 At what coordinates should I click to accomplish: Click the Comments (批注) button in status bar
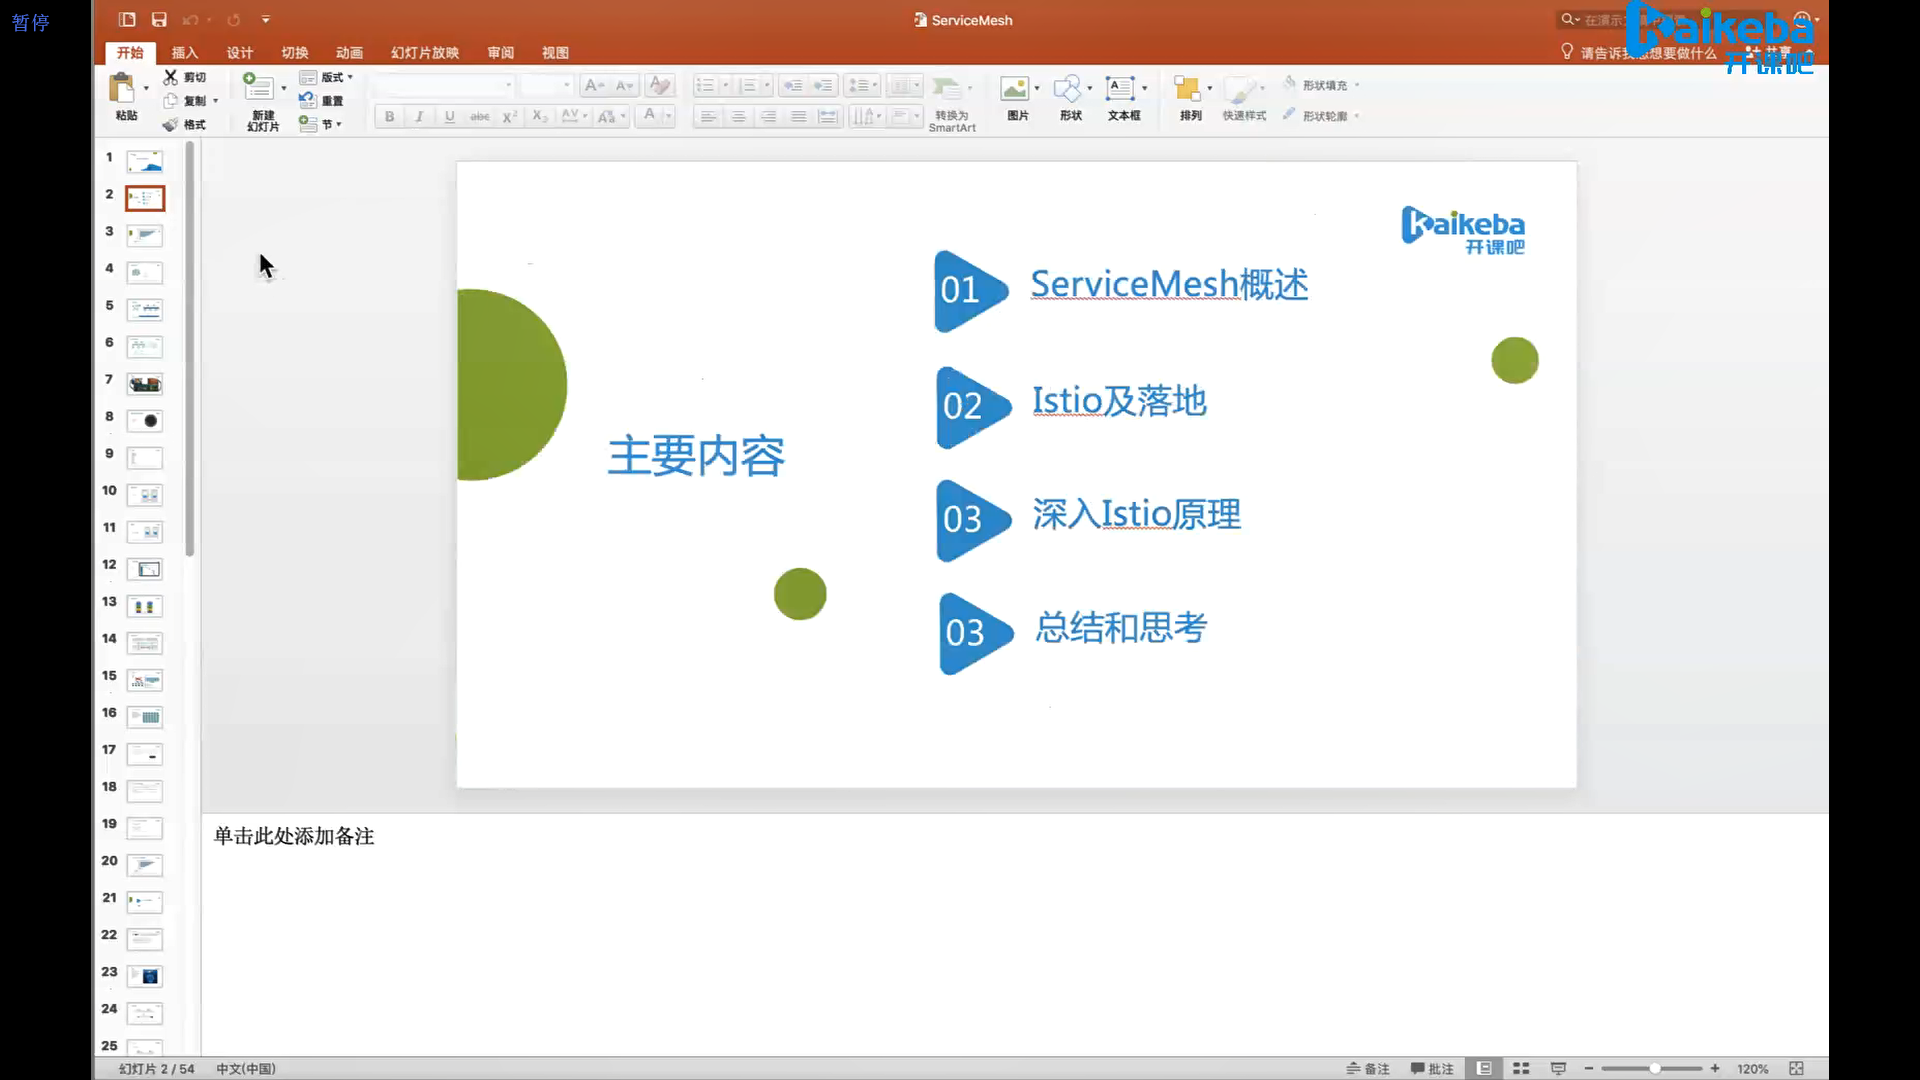(x=1432, y=1068)
